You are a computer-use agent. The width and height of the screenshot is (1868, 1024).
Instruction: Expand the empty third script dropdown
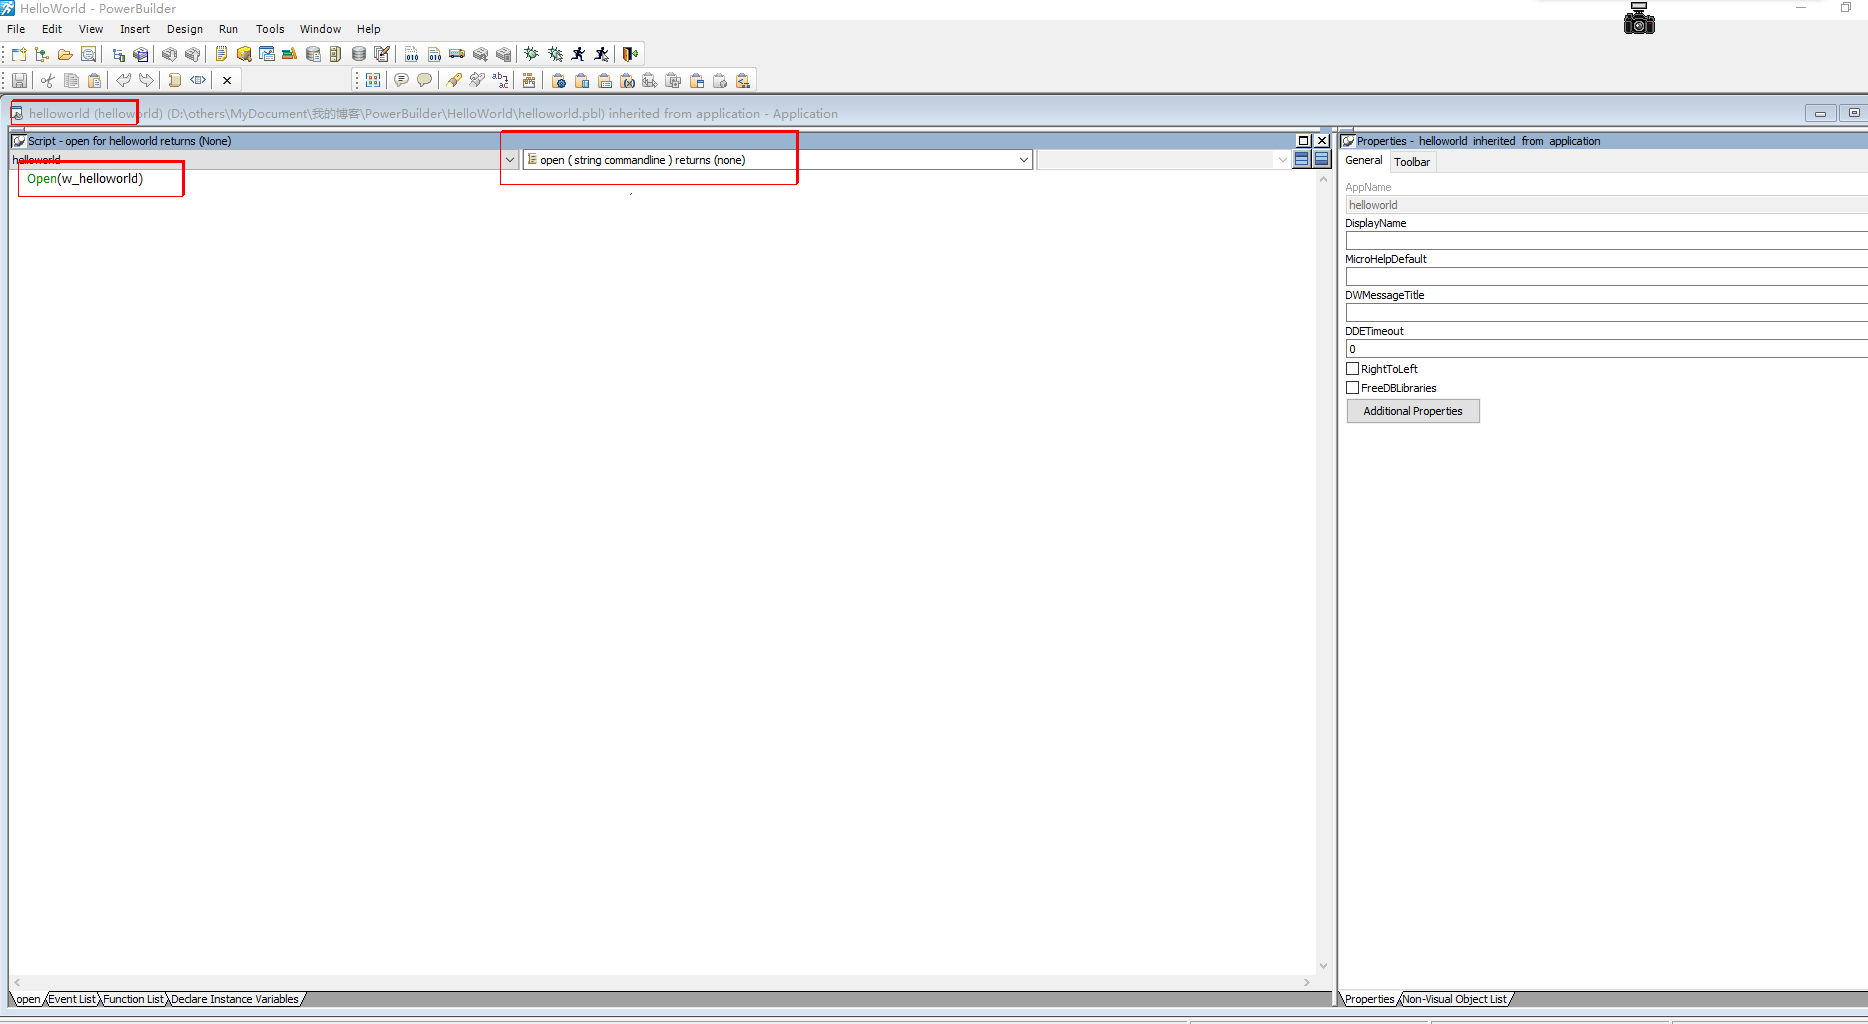point(1282,160)
